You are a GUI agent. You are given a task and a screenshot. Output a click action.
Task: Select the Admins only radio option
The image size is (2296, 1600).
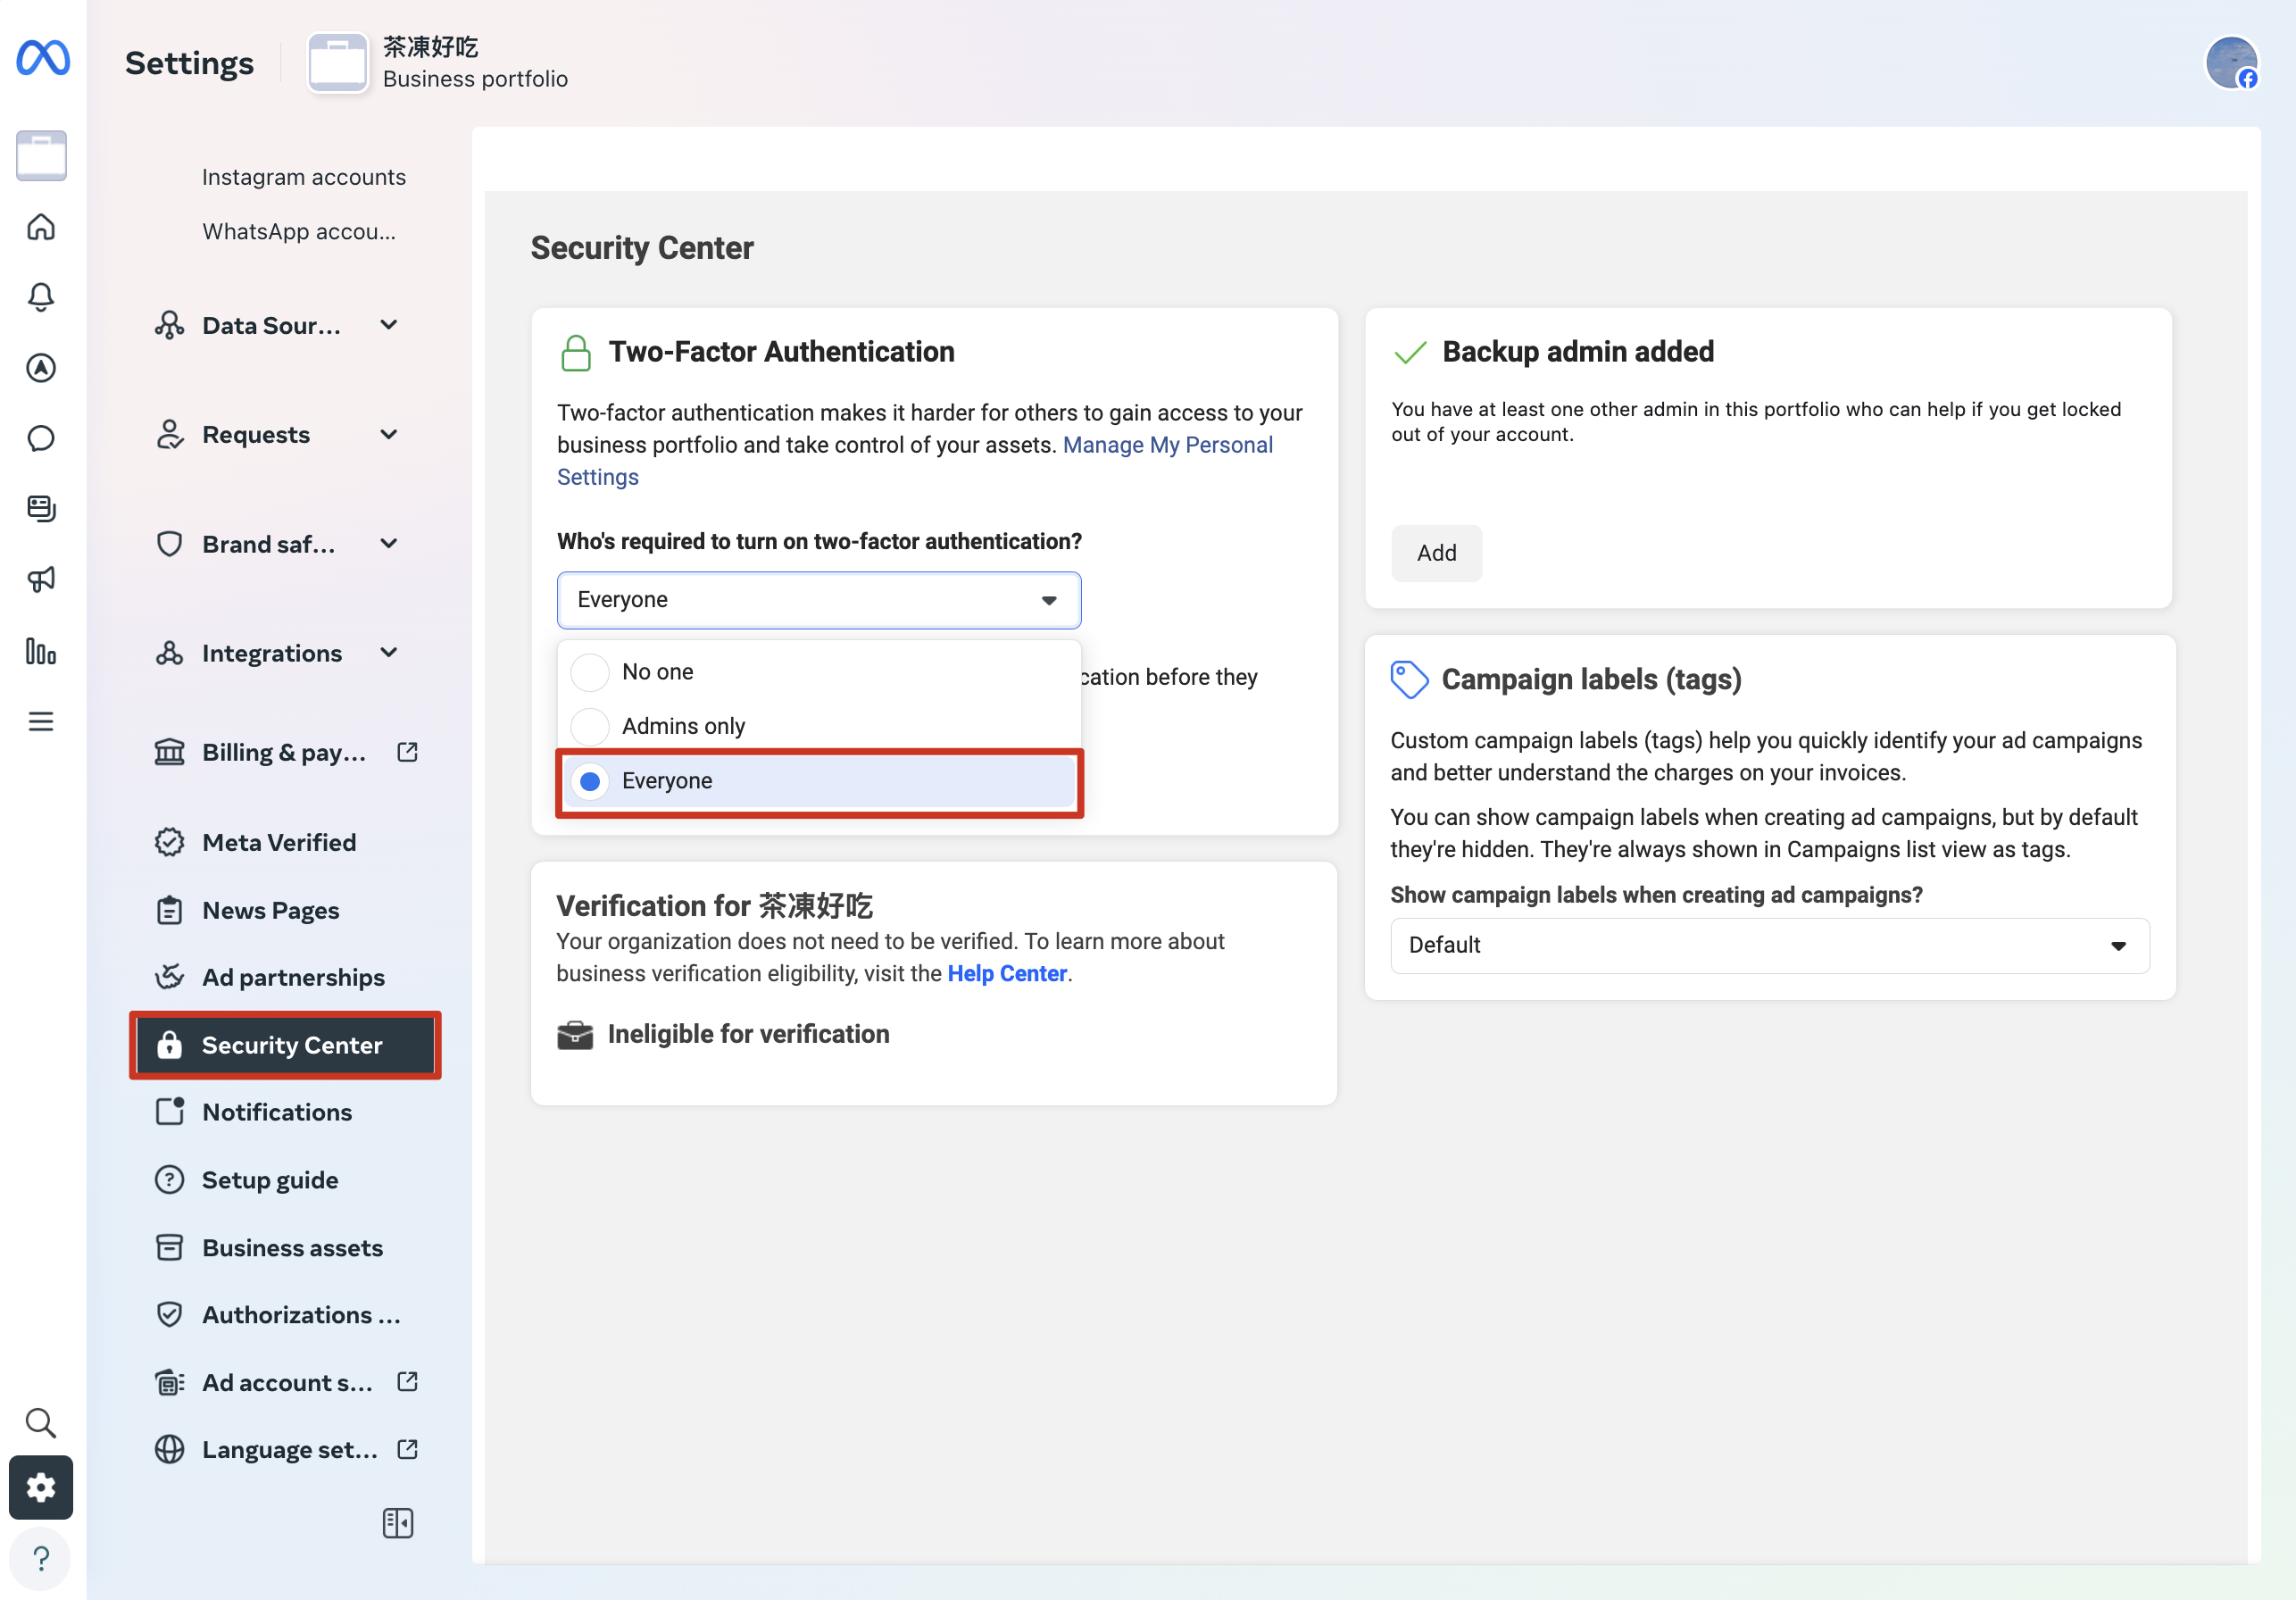tap(590, 726)
